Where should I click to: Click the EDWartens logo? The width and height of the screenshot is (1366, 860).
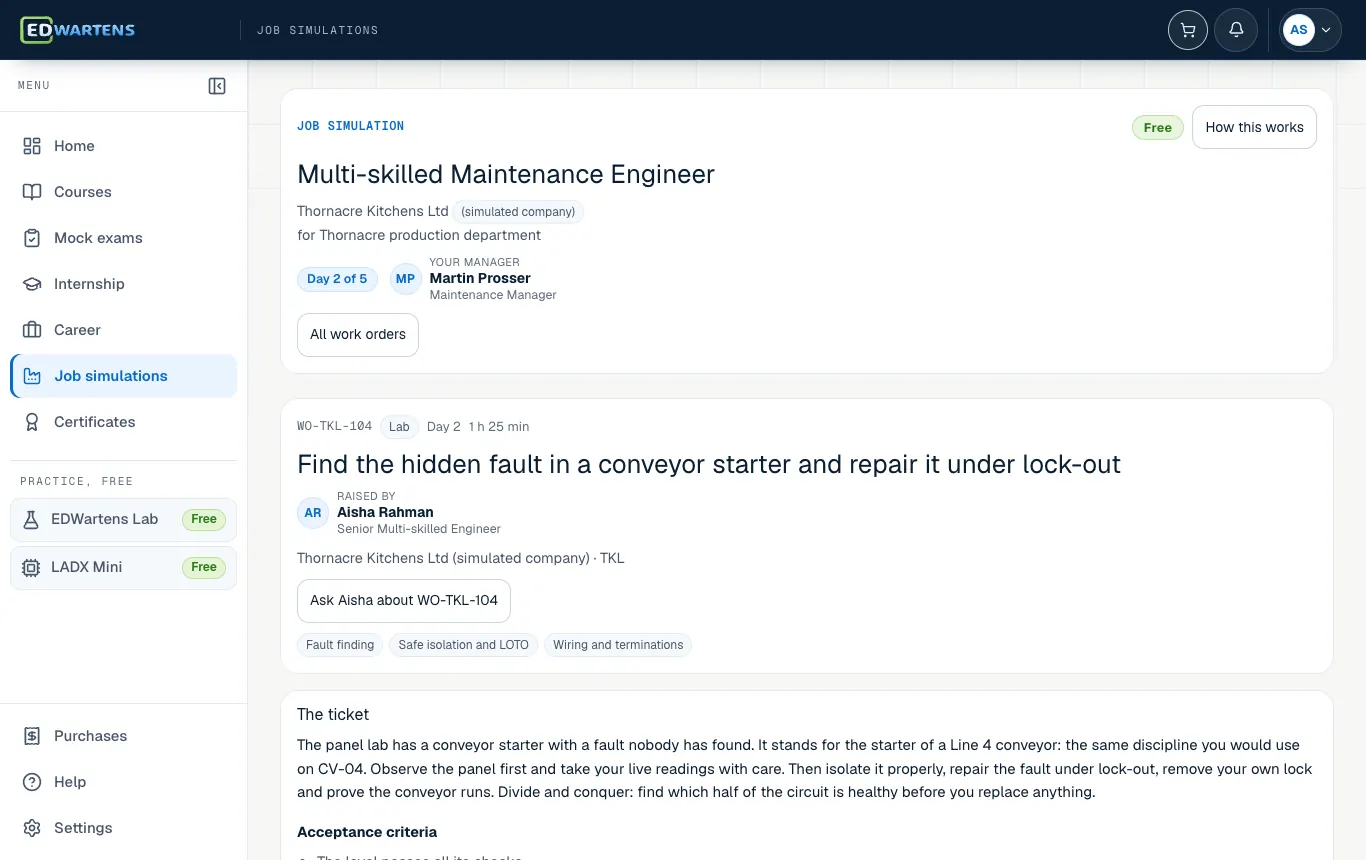pyautogui.click(x=78, y=30)
